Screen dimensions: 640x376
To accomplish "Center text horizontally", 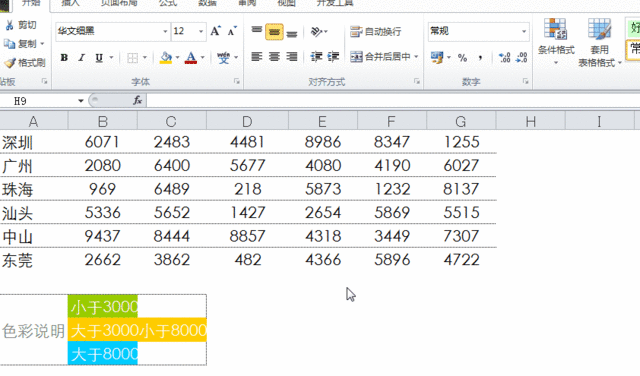I will point(274,57).
